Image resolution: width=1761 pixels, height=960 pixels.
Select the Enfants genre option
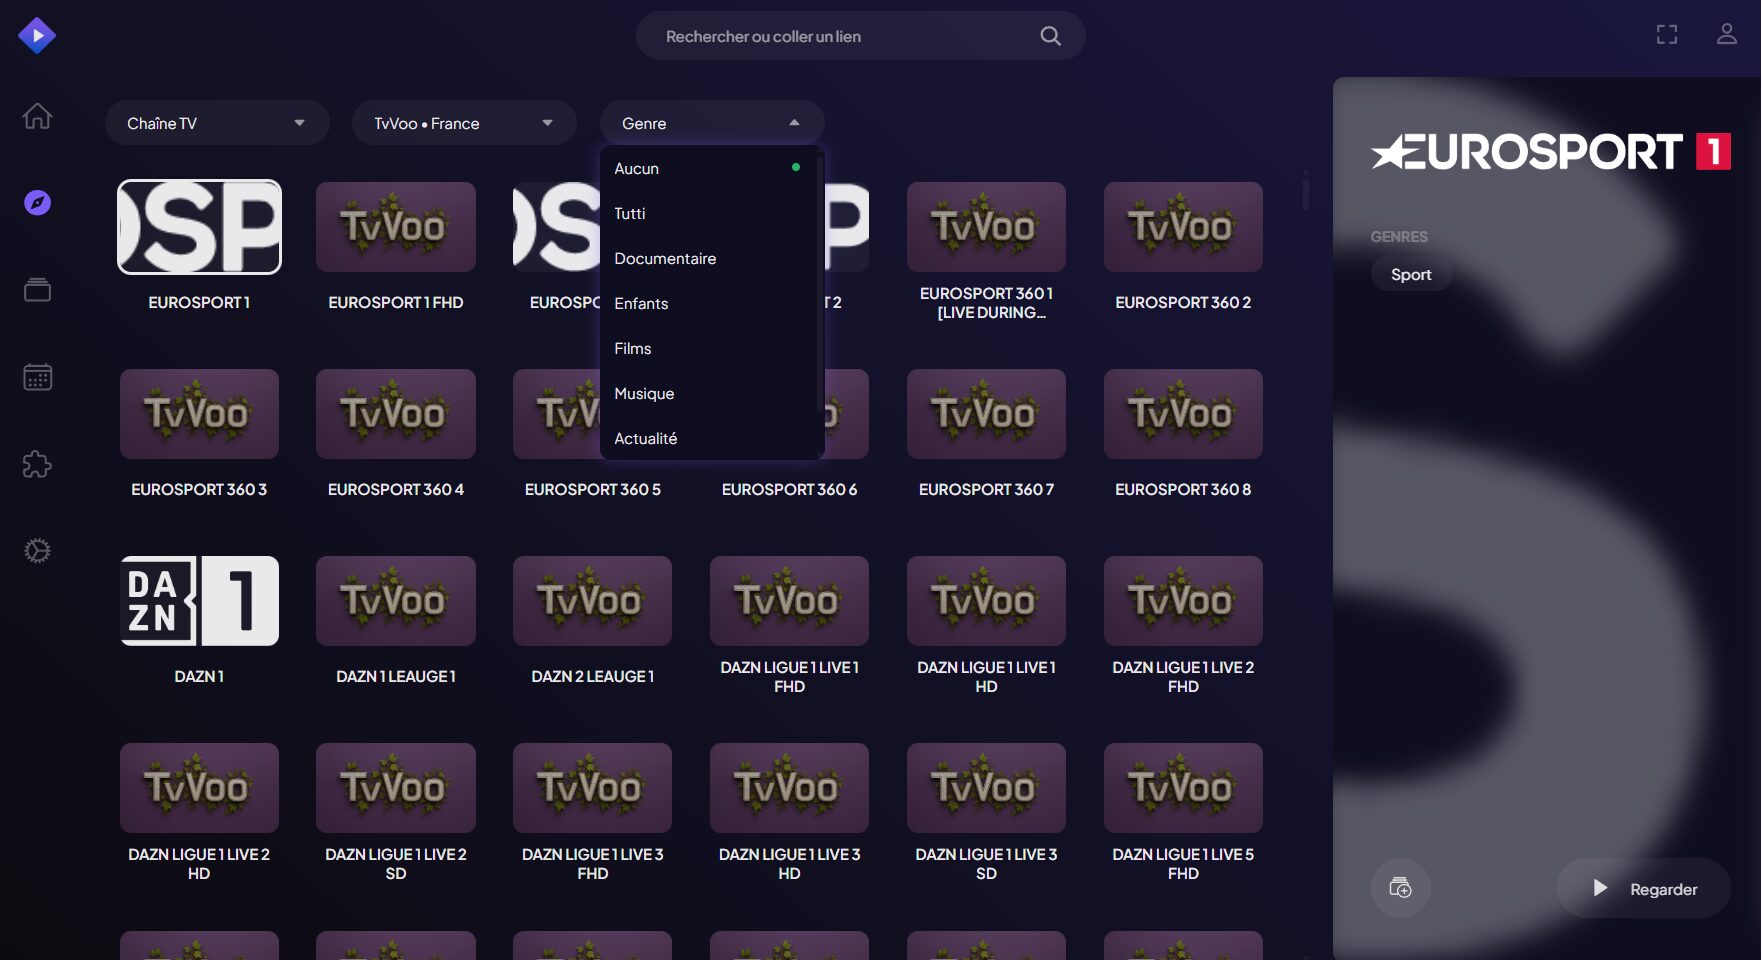pyautogui.click(x=709, y=303)
